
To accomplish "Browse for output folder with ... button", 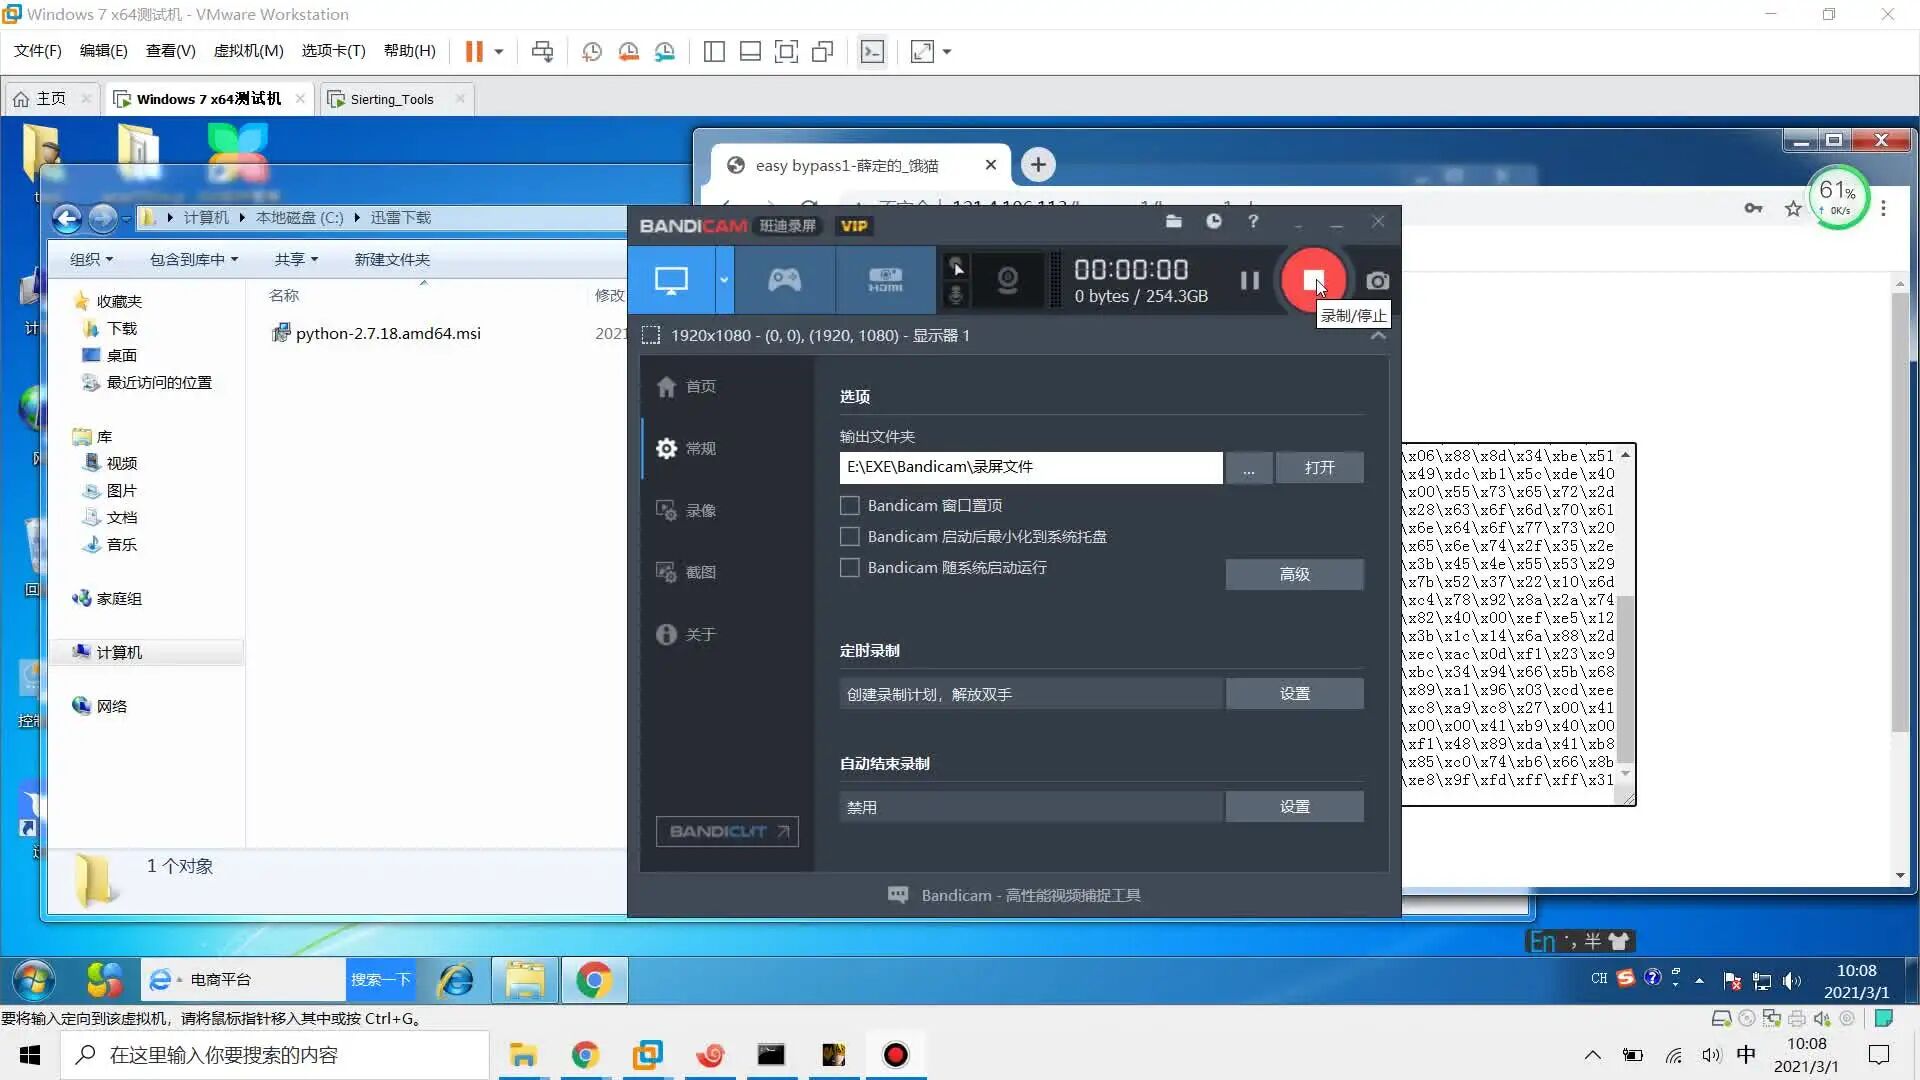I will coord(1249,468).
